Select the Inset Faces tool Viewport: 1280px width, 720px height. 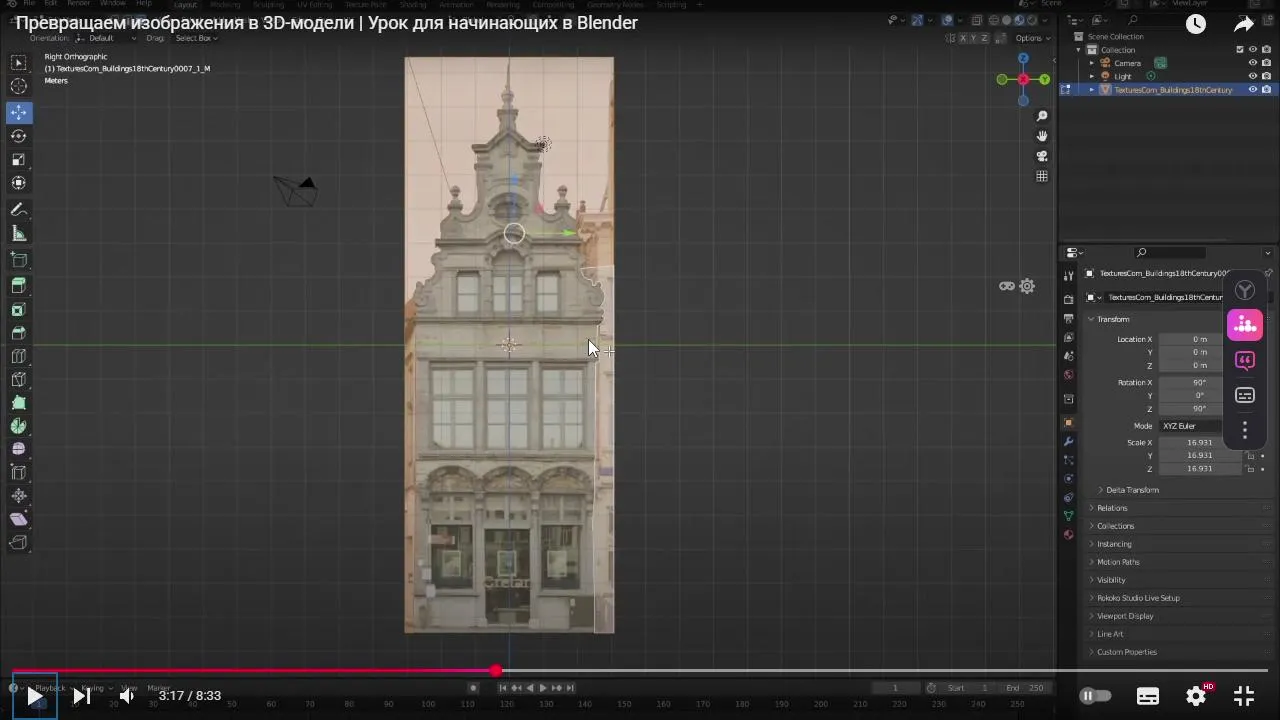coord(19,310)
